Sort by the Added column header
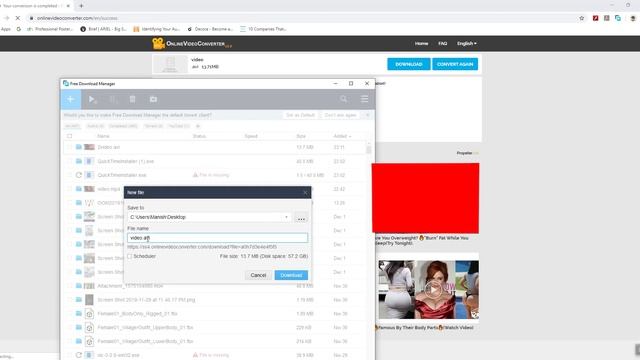This screenshot has width=640, height=360. click(x=342, y=136)
